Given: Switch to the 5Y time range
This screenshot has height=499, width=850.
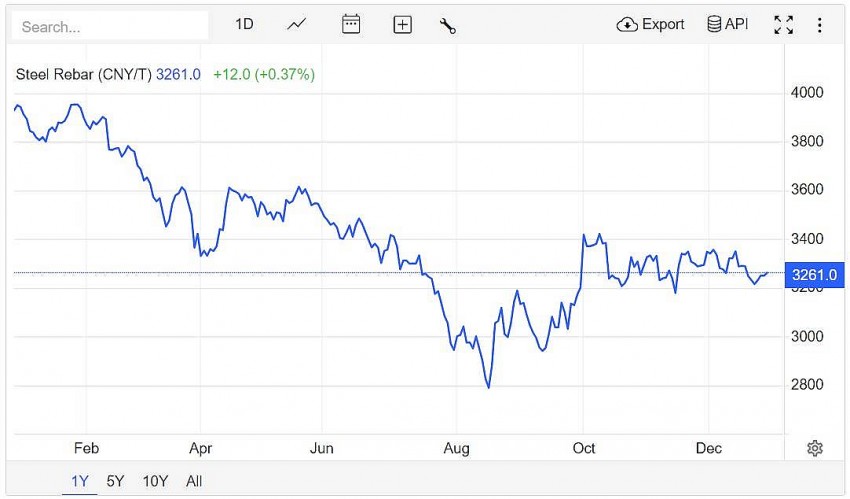Looking at the screenshot, I should point(115,481).
